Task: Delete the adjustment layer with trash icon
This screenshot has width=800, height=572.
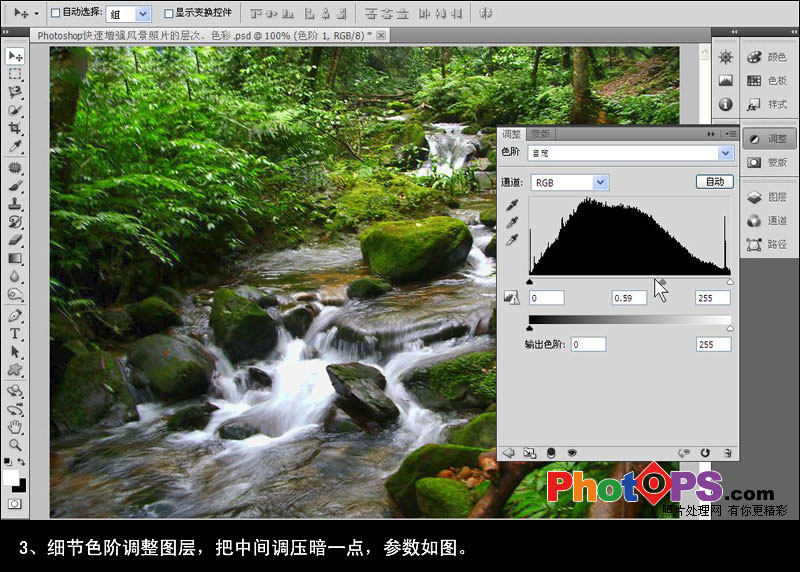Action: coord(728,453)
